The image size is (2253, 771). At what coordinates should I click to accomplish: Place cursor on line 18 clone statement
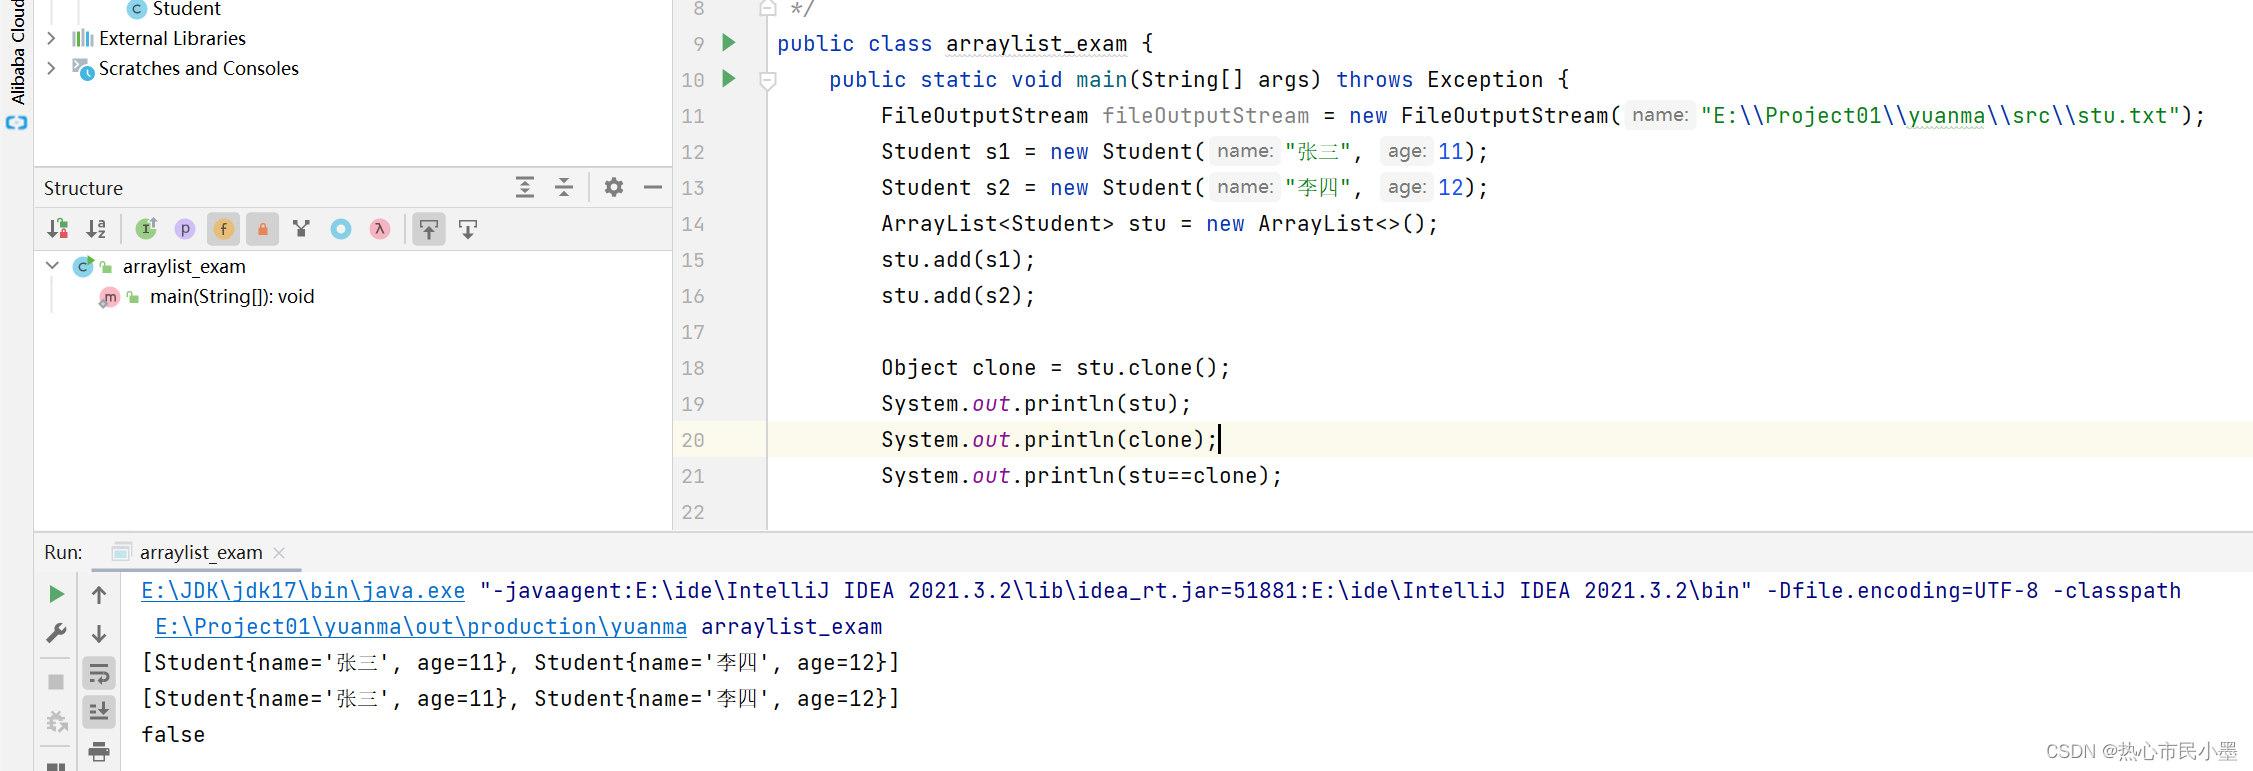click(x=1055, y=367)
